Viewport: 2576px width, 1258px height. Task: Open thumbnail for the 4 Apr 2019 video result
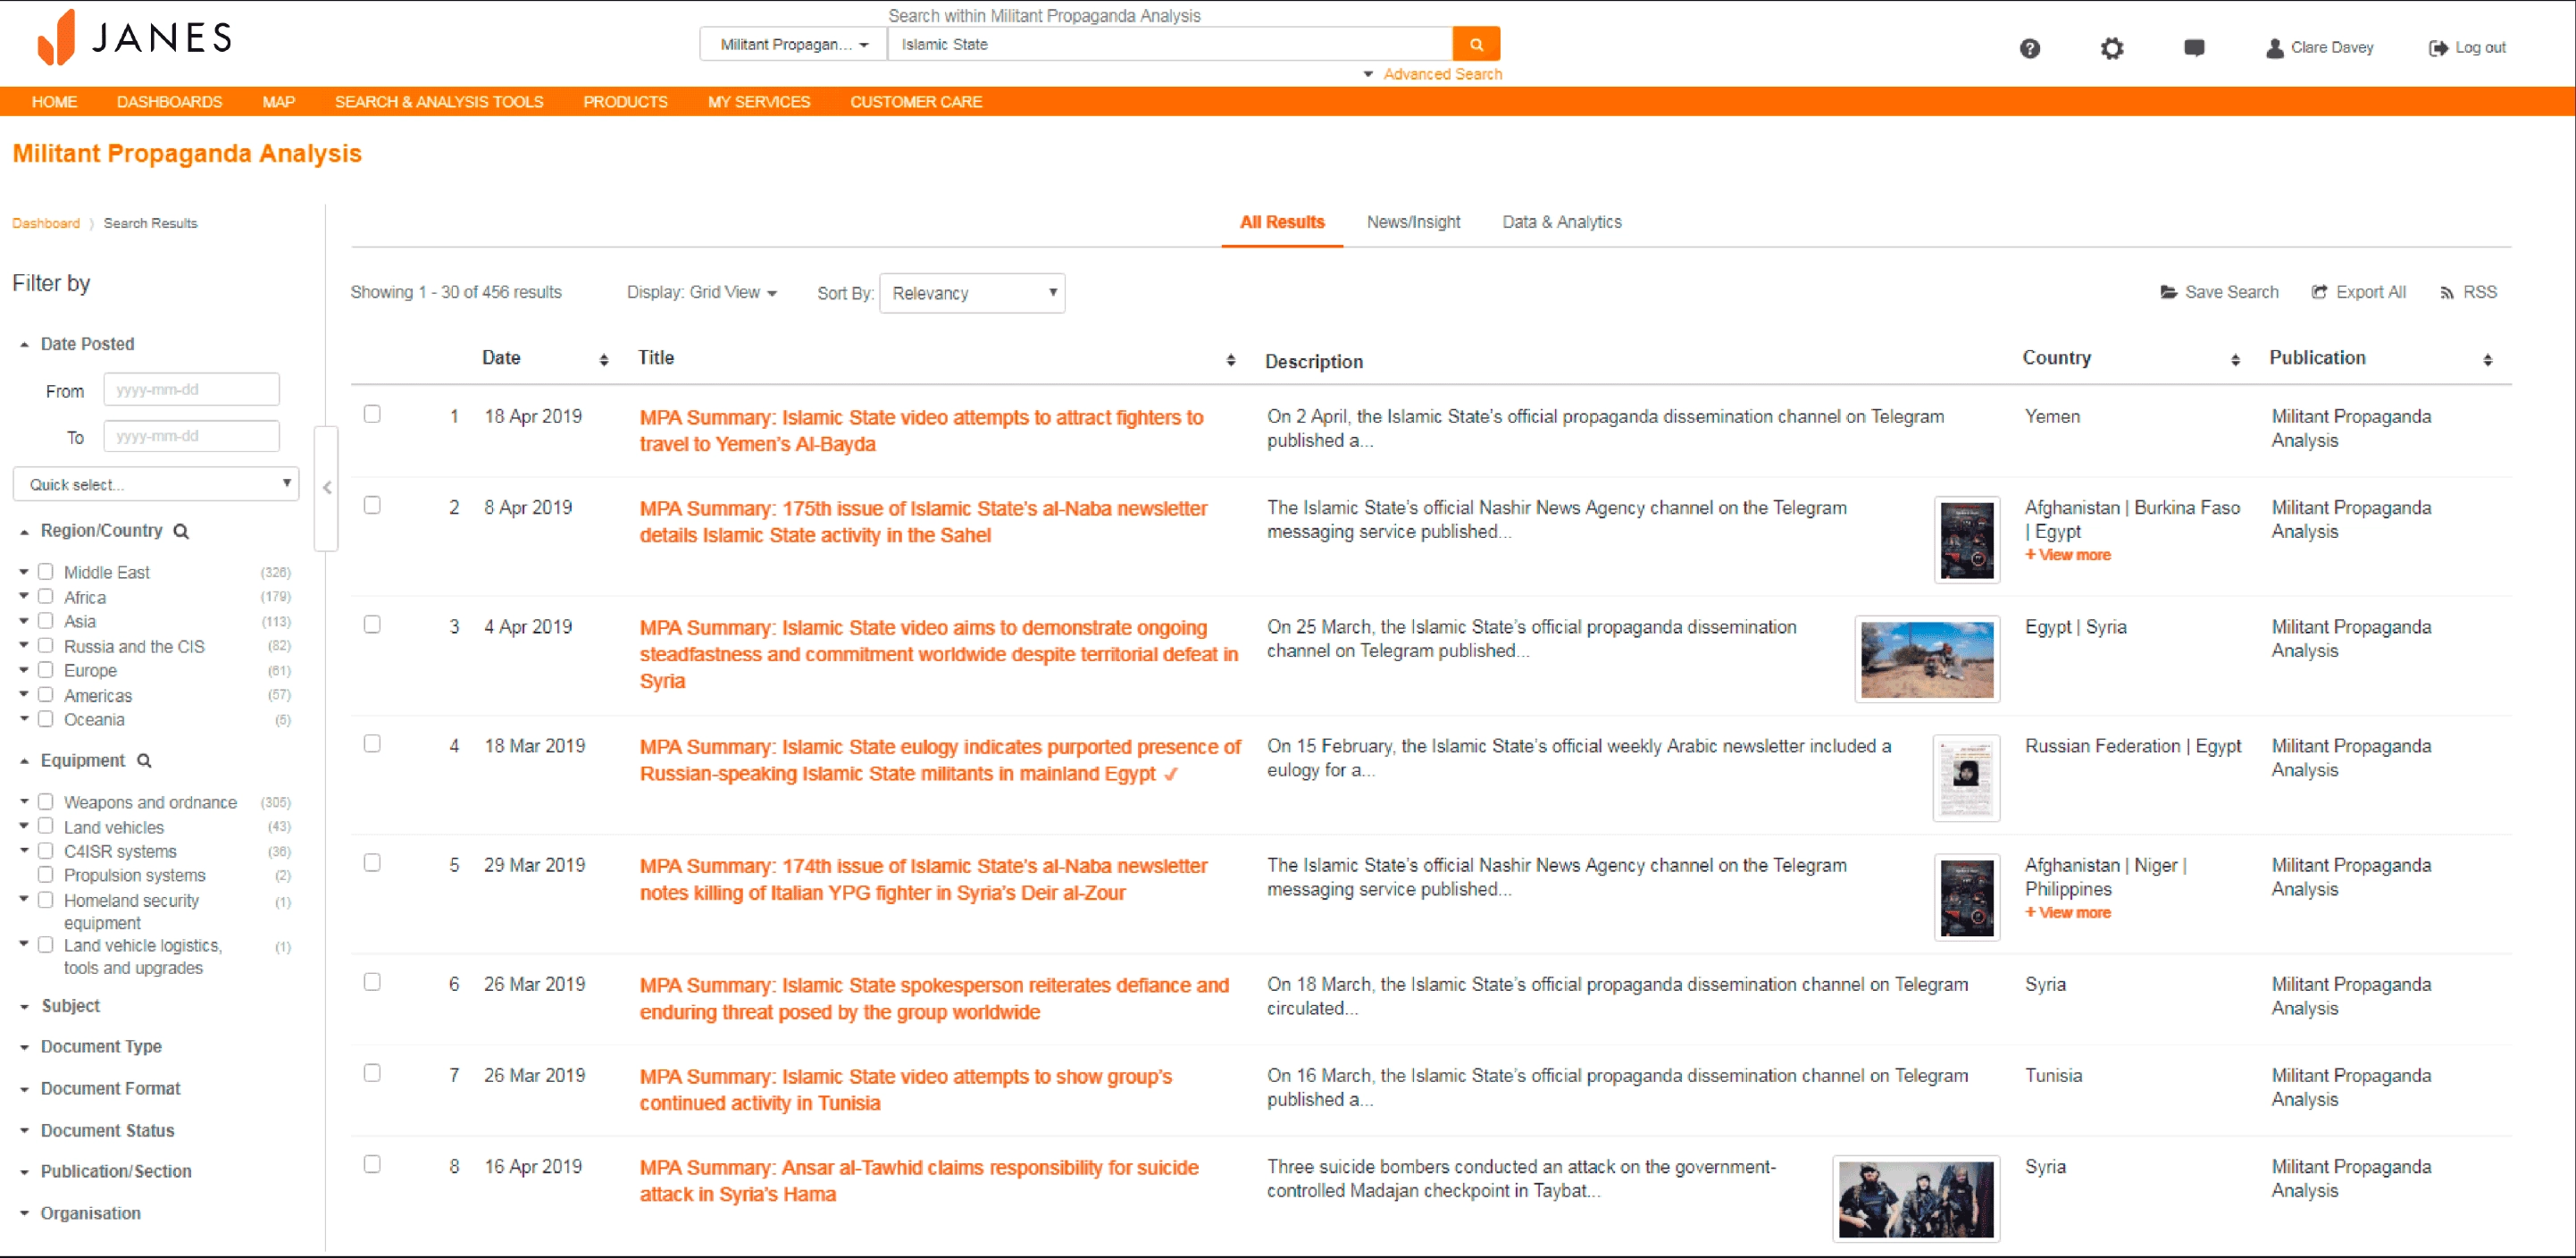click(x=1927, y=659)
